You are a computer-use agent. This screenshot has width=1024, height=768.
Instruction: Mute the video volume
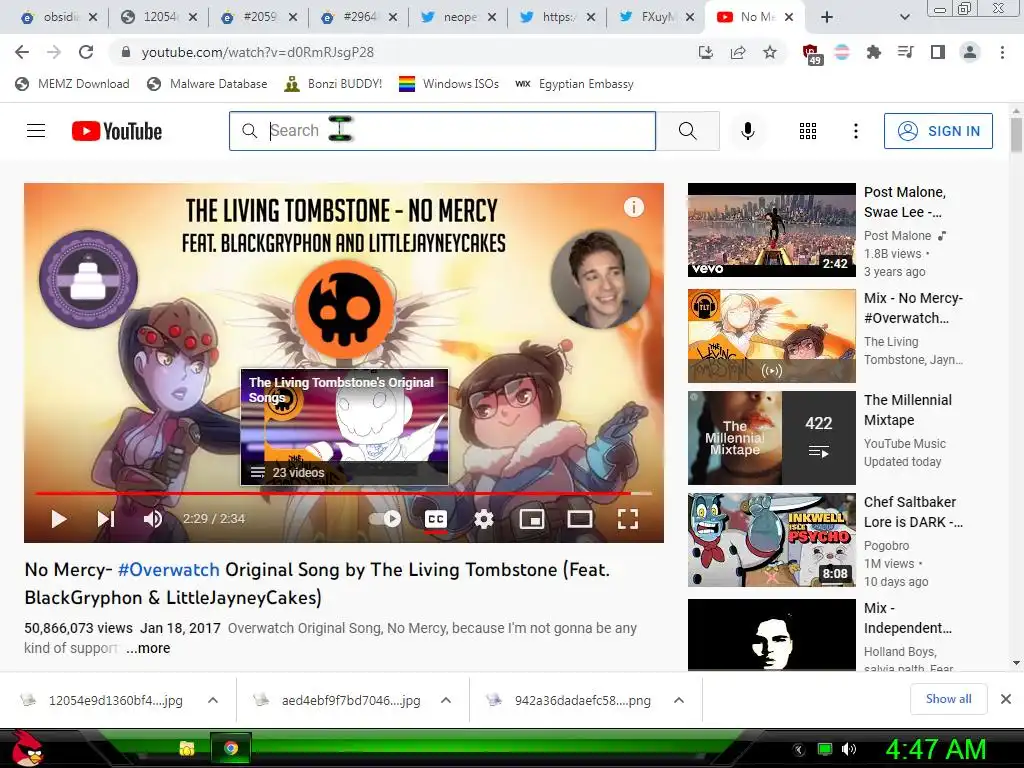click(x=153, y=519)
